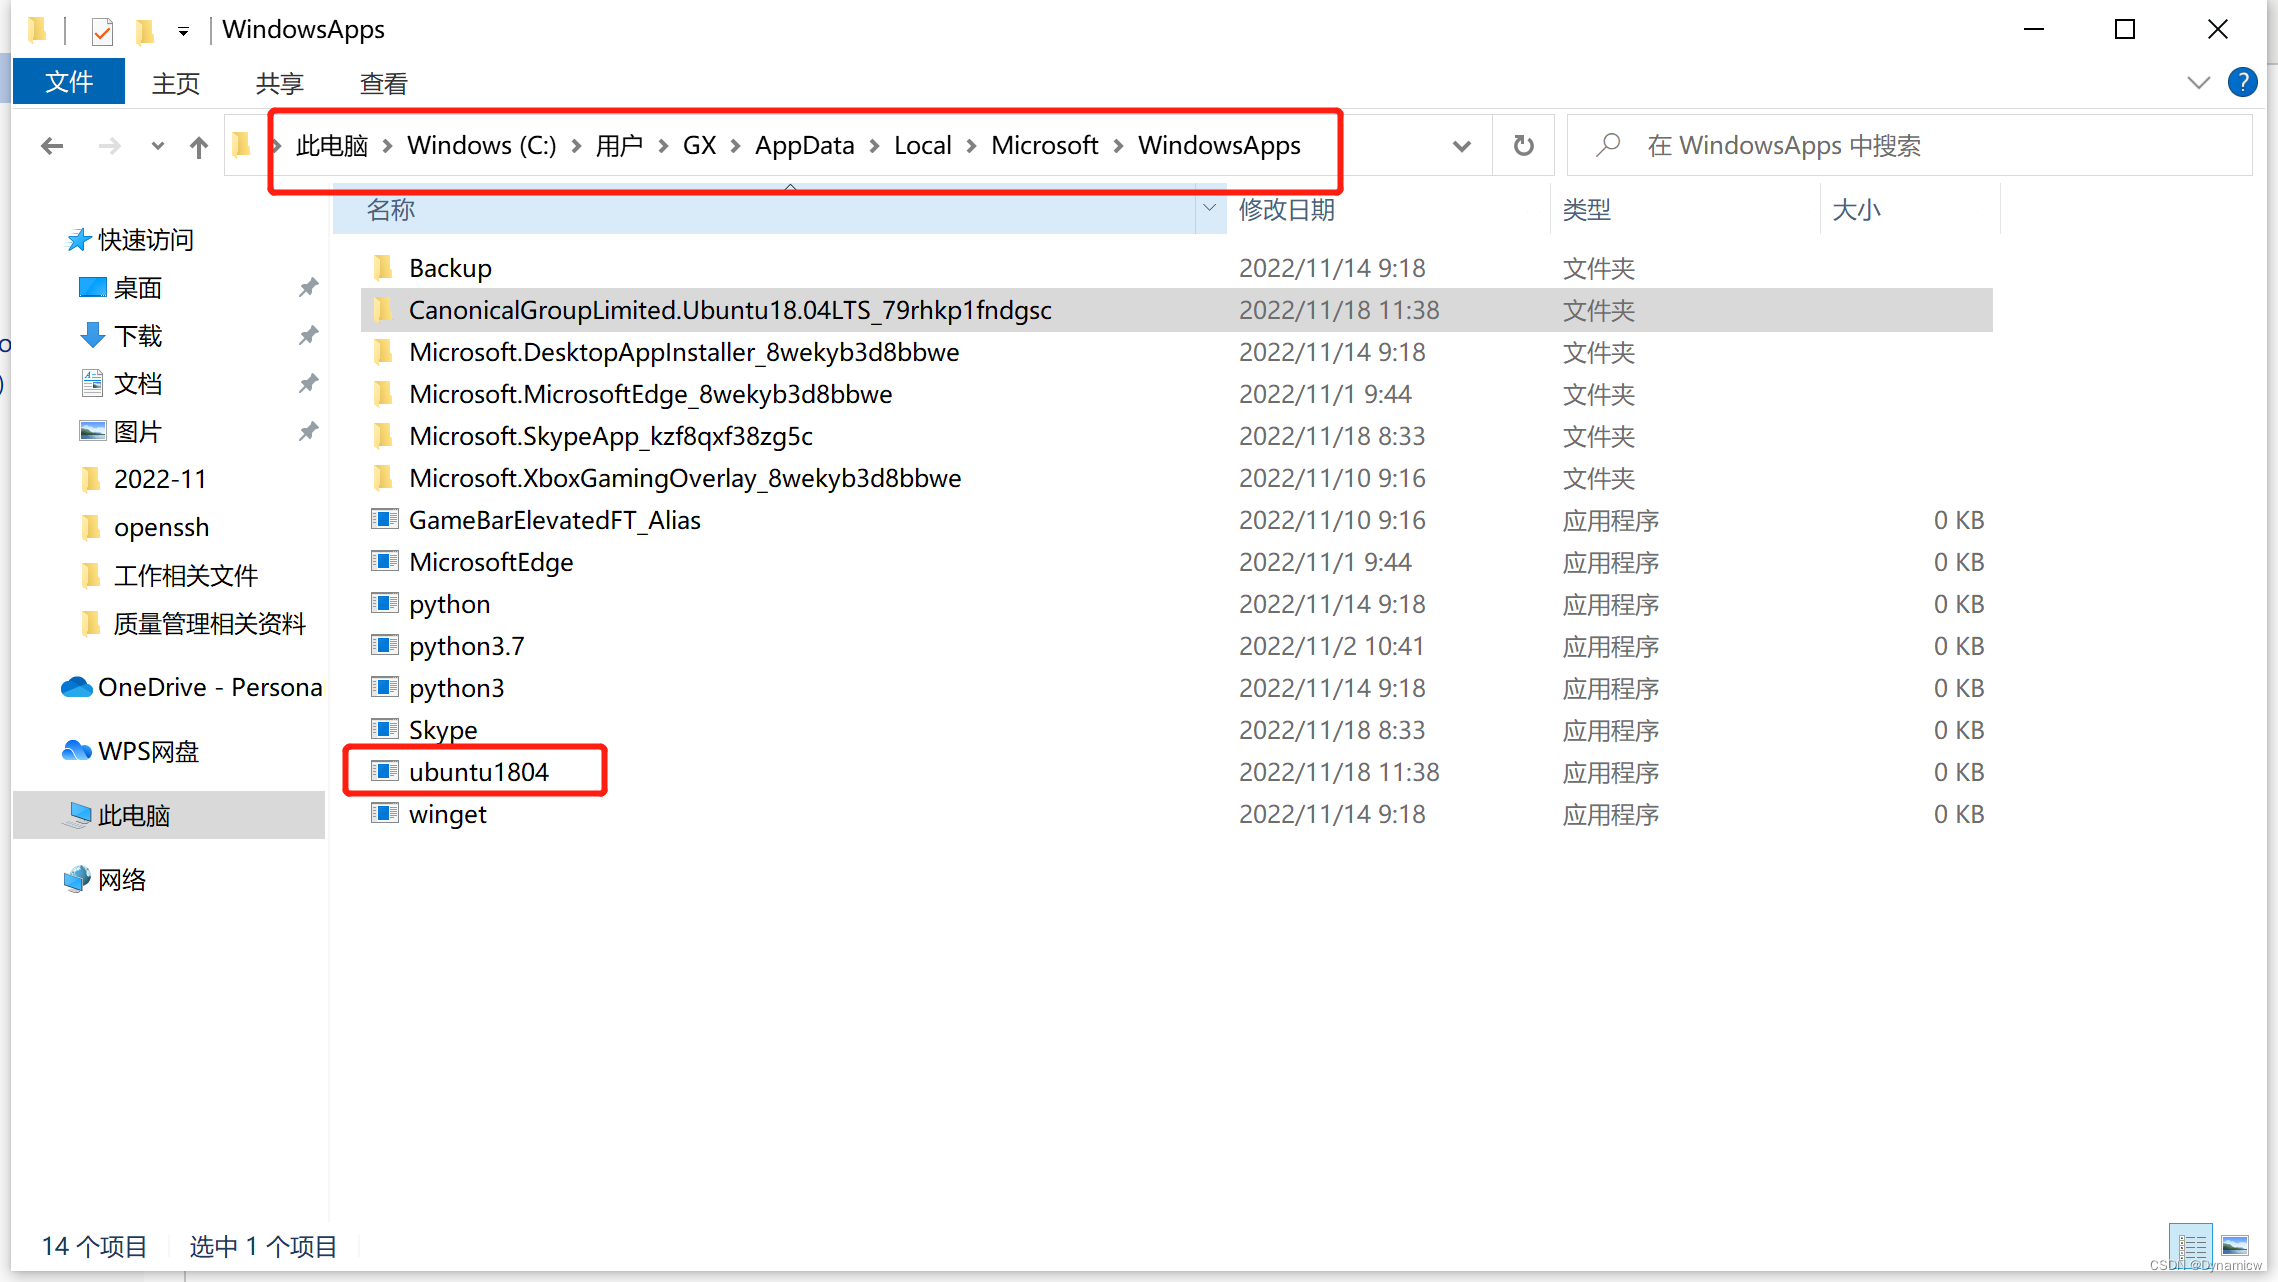The height and width of the screenshot is (1282, 2278).
Task: Select the ubuntu1804 application icon
Action: [384, 771]
